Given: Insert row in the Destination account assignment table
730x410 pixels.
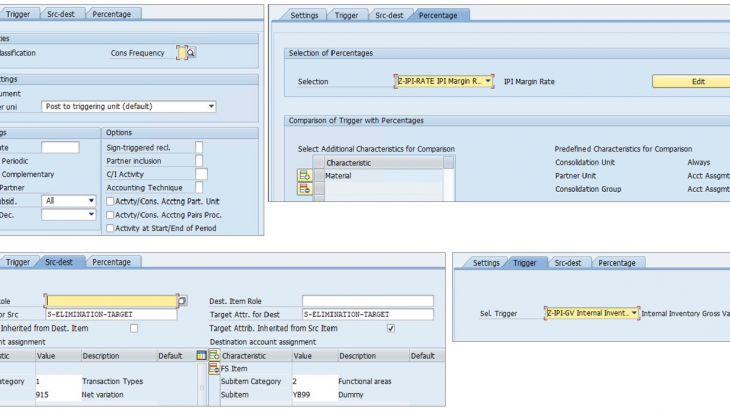Looking at the screenshot, I should tap(214, 356).
